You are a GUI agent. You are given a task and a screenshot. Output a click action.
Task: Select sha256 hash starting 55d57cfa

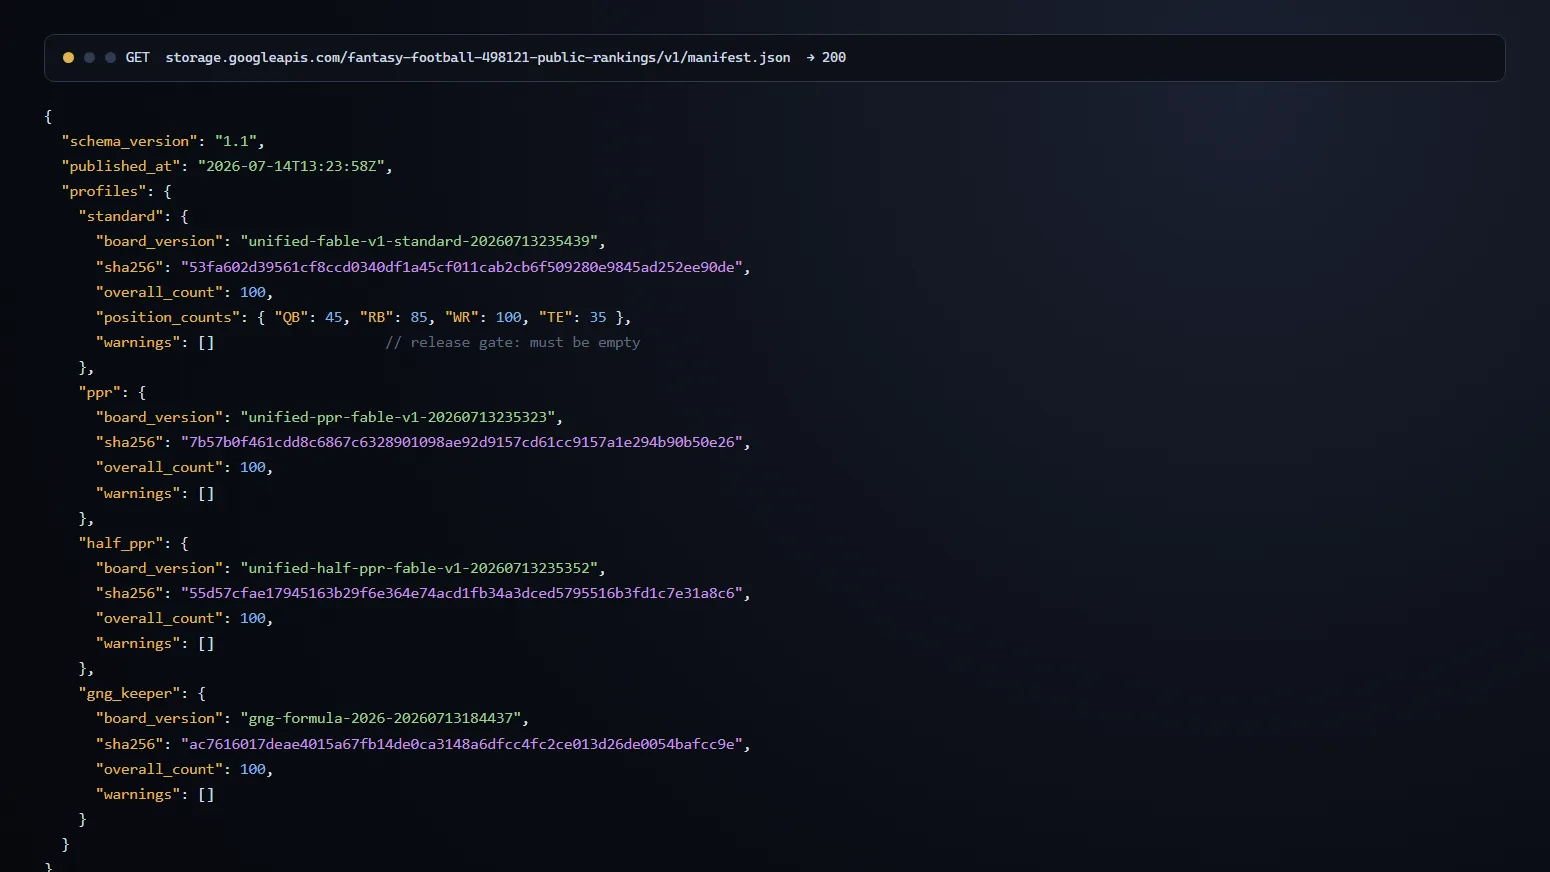click(x=462, y=593)
